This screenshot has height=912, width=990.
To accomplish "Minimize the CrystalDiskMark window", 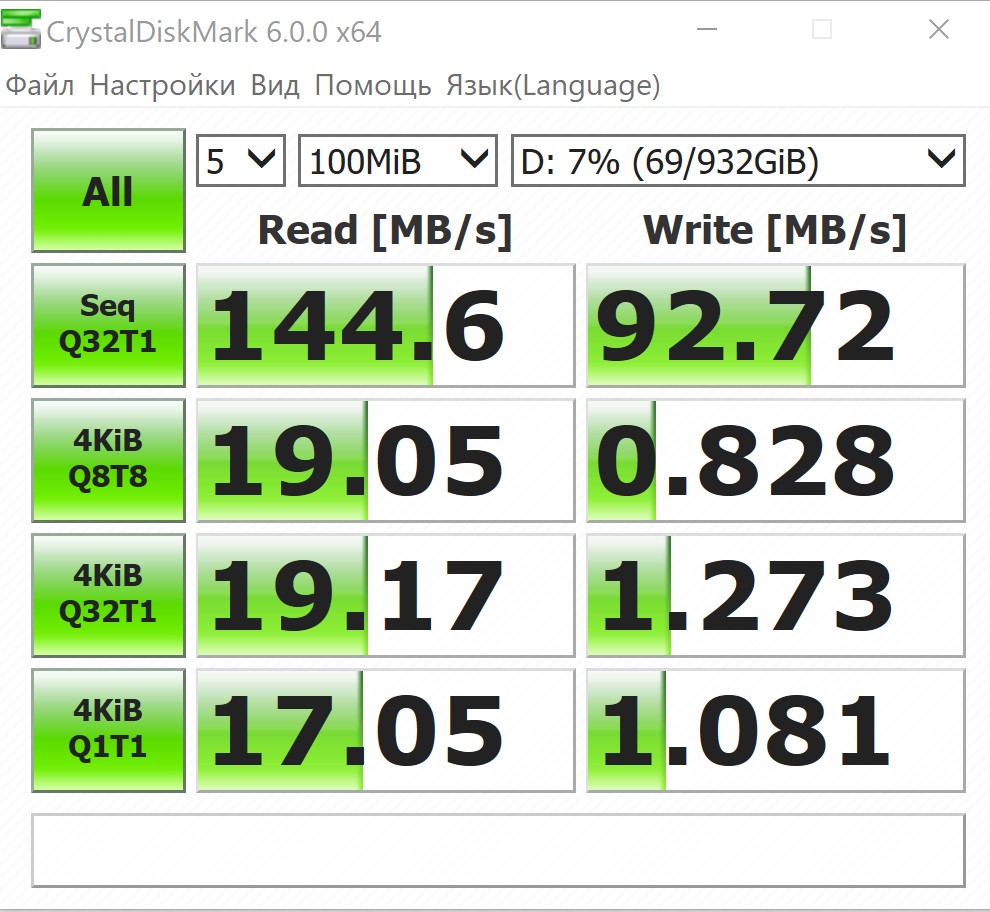I will click(707, 29).
